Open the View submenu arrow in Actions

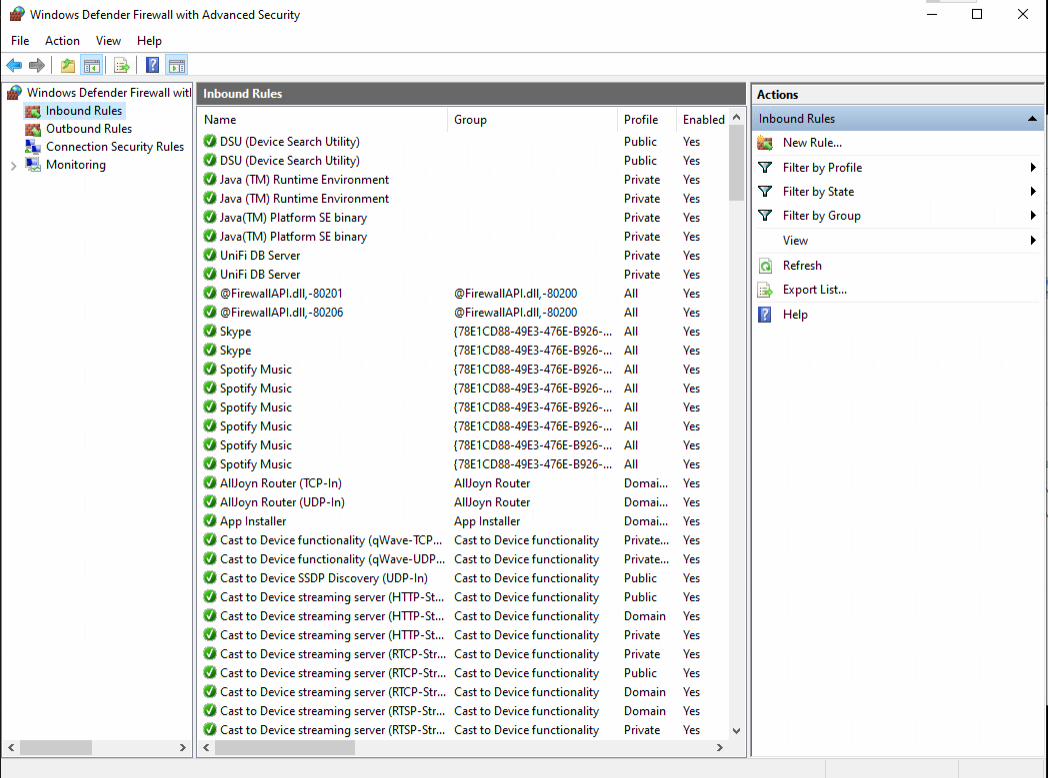(x=1033, y=241)
